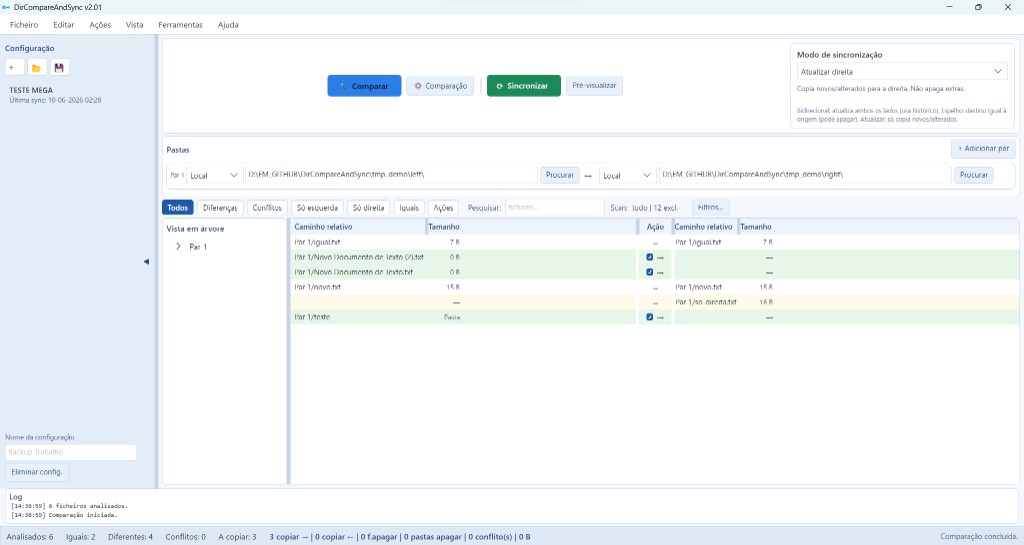Open the Ferramentas menu
Image resolution: width=1024 pixels, height=545 pixels.
pos(180,25)
